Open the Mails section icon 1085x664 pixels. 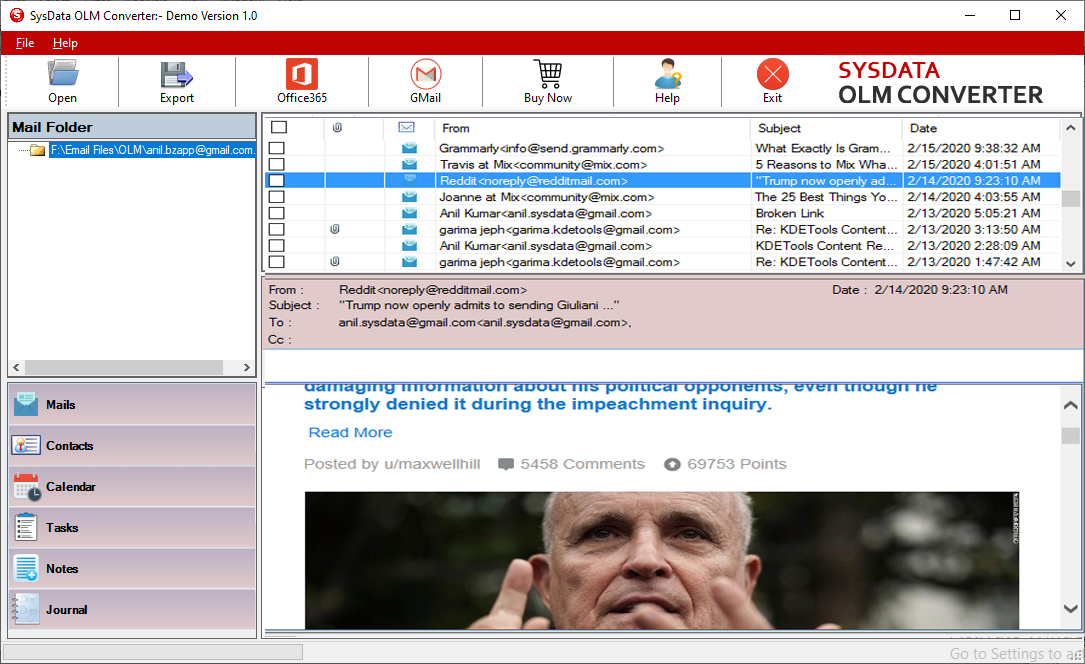[x=26, y=405]
